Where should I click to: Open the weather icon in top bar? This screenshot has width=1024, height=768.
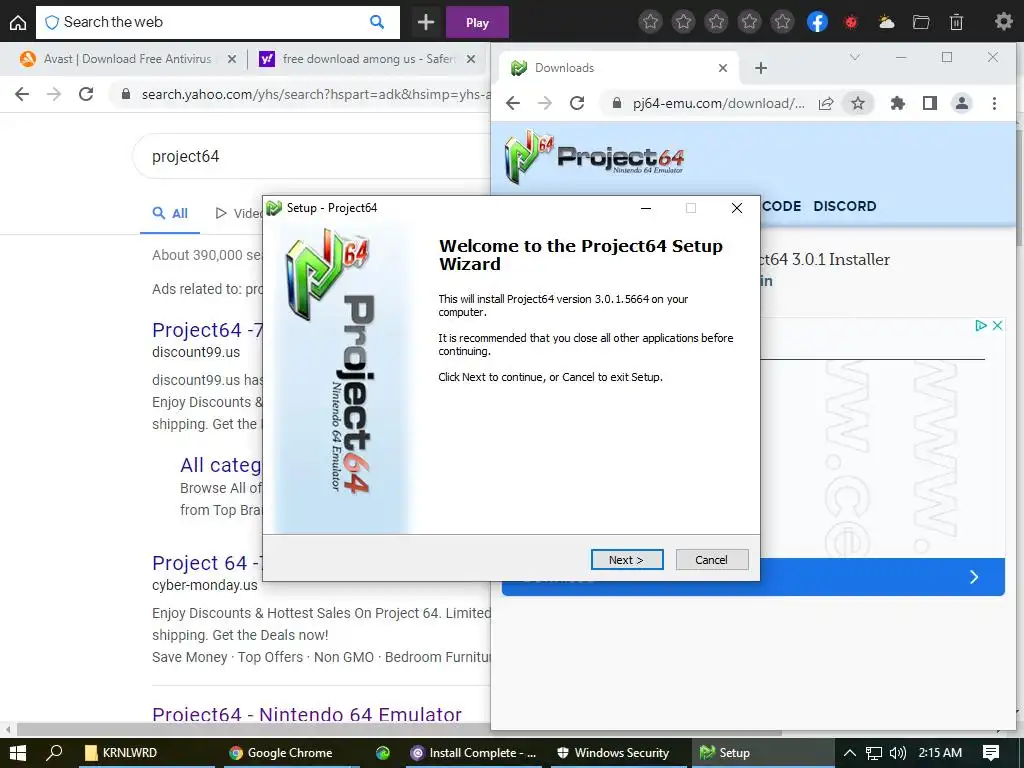pyautogui.click(x=886, y=22)
